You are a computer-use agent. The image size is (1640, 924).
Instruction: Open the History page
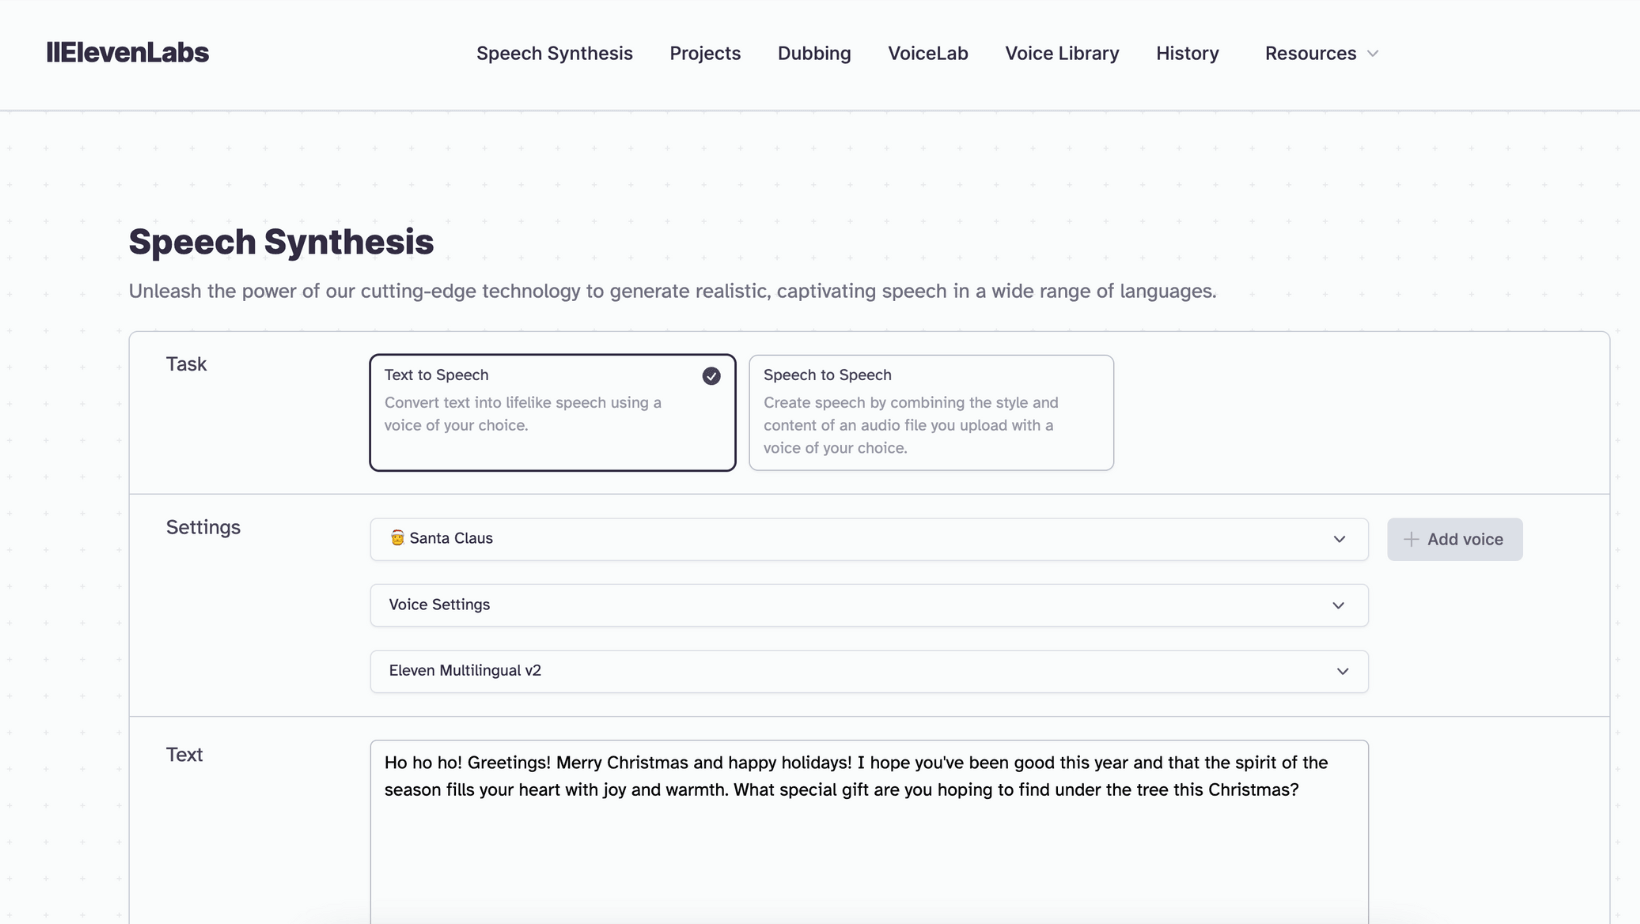click(1187, 53)
